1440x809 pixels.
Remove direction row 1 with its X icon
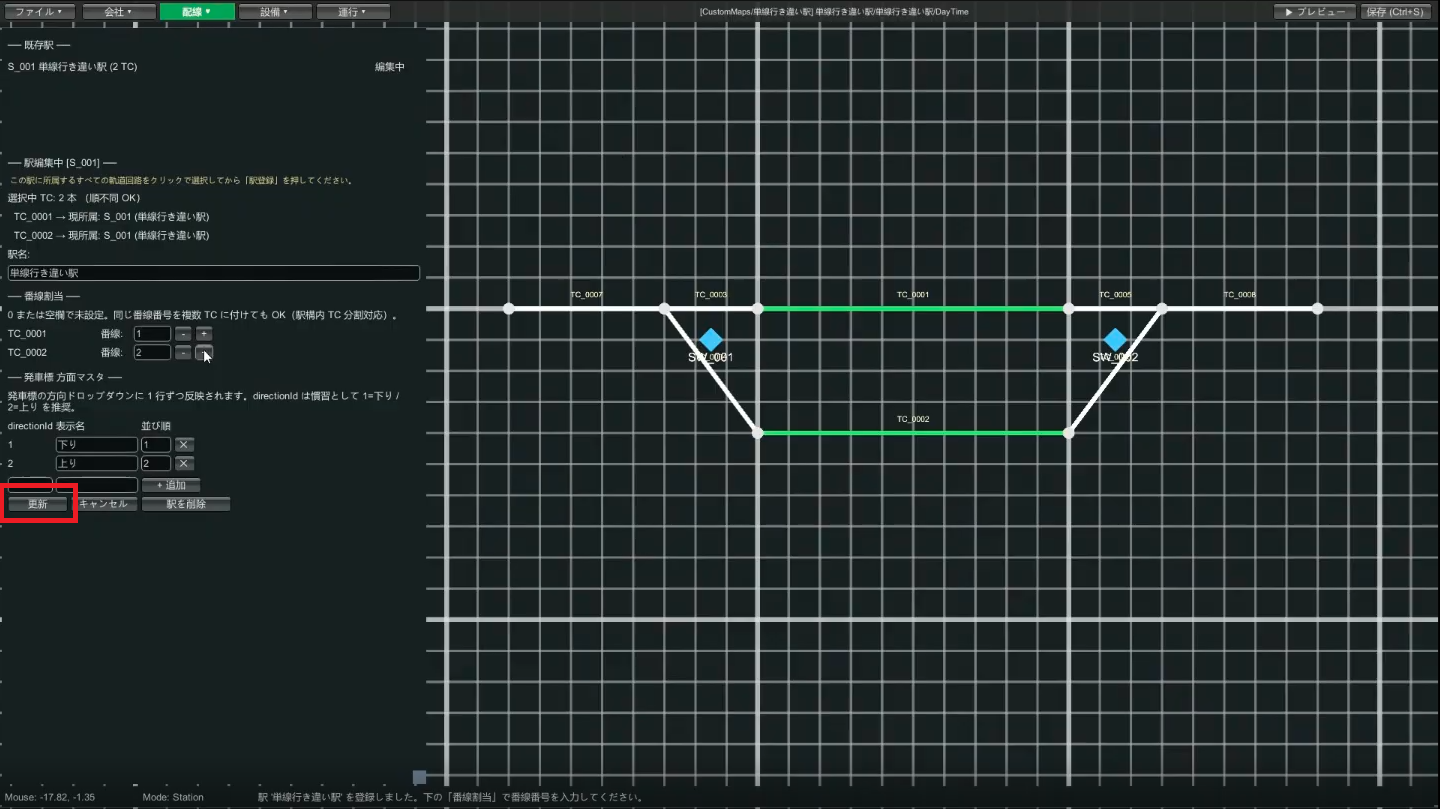pyautogui.click(x=184, y=445)
